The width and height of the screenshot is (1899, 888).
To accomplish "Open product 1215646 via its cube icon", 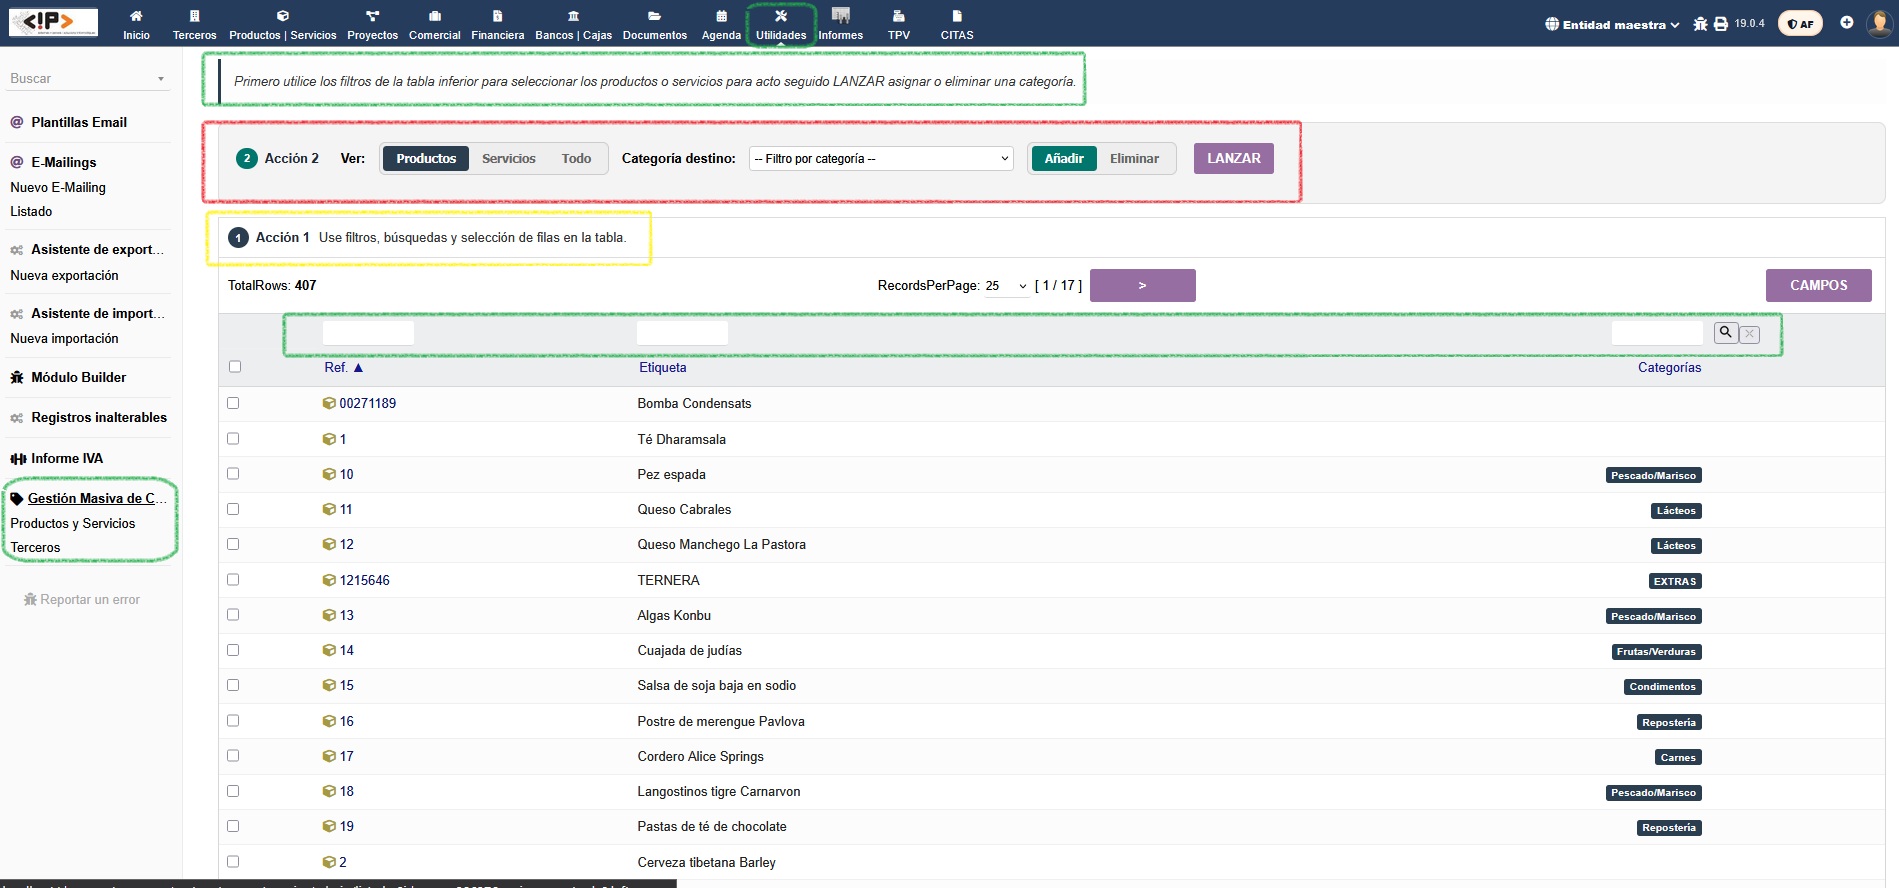I will [329, 580].
